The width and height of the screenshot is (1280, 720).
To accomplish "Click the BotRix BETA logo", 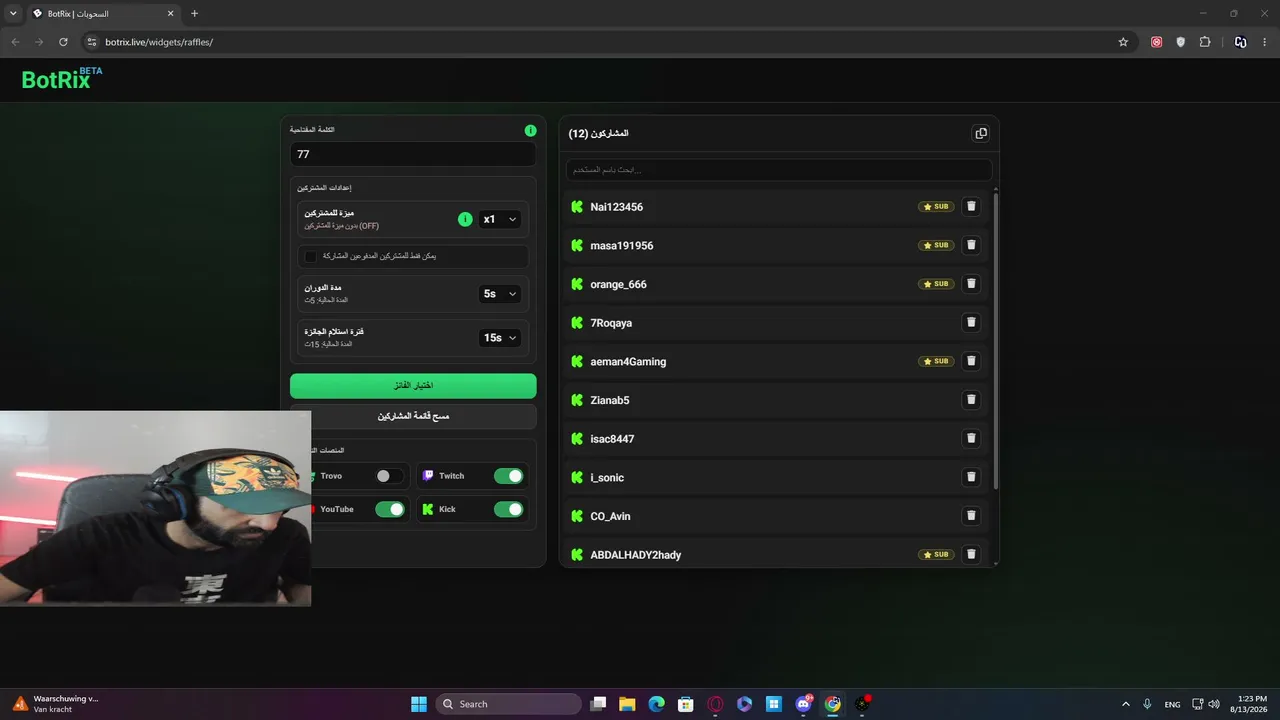I will 62,79.
